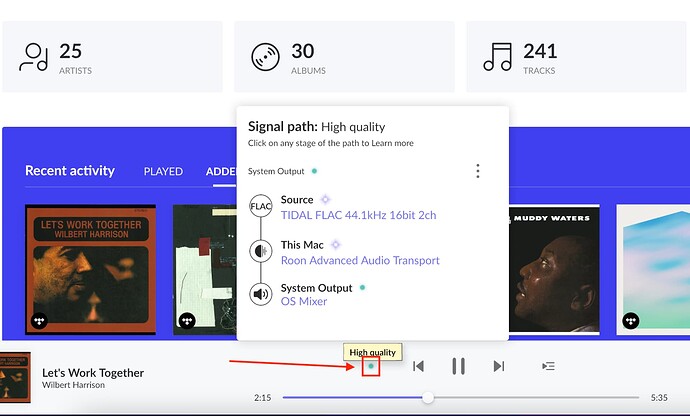
Task: Click the signal path quality dot in playback bar
Action: tap(371, 366)
